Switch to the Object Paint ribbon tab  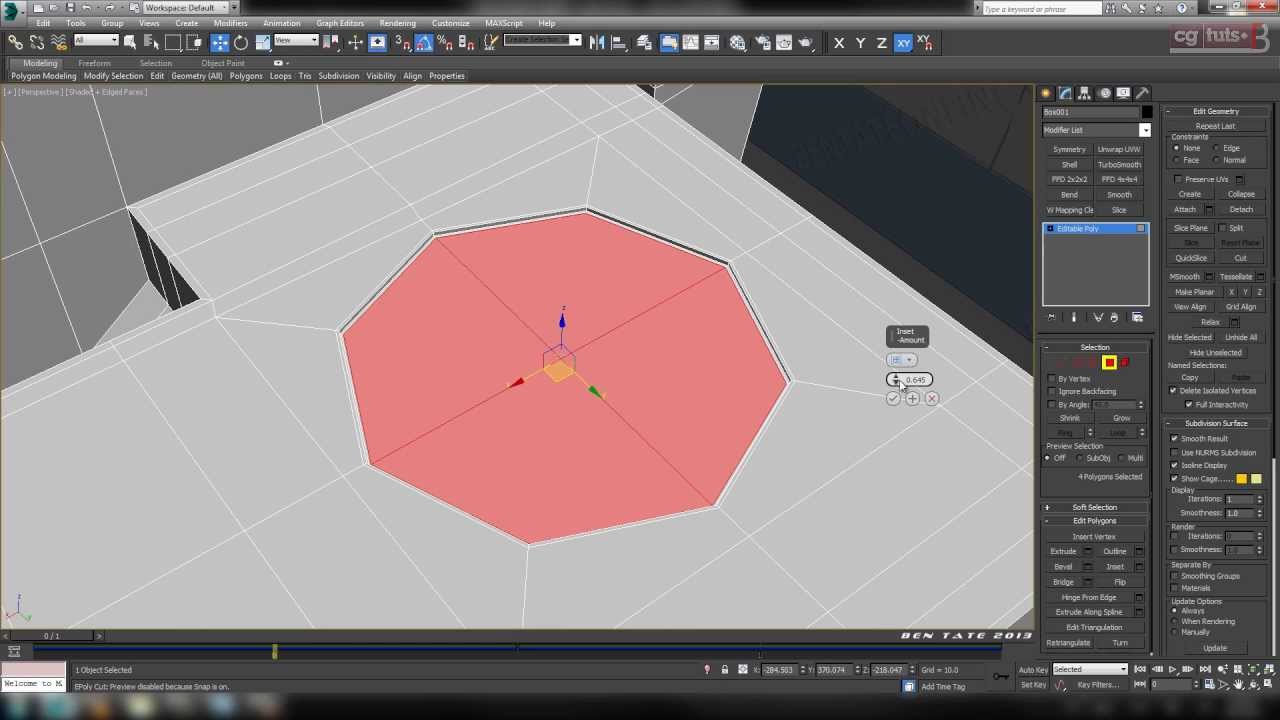222,63
